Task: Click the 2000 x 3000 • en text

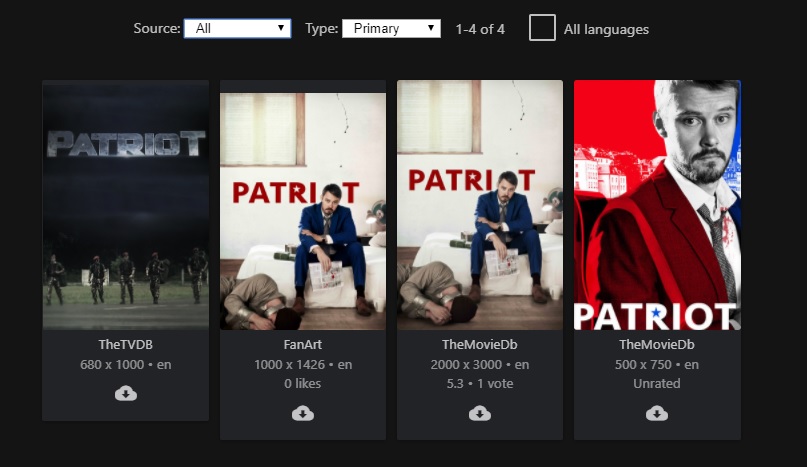Action: coord(480,365)
